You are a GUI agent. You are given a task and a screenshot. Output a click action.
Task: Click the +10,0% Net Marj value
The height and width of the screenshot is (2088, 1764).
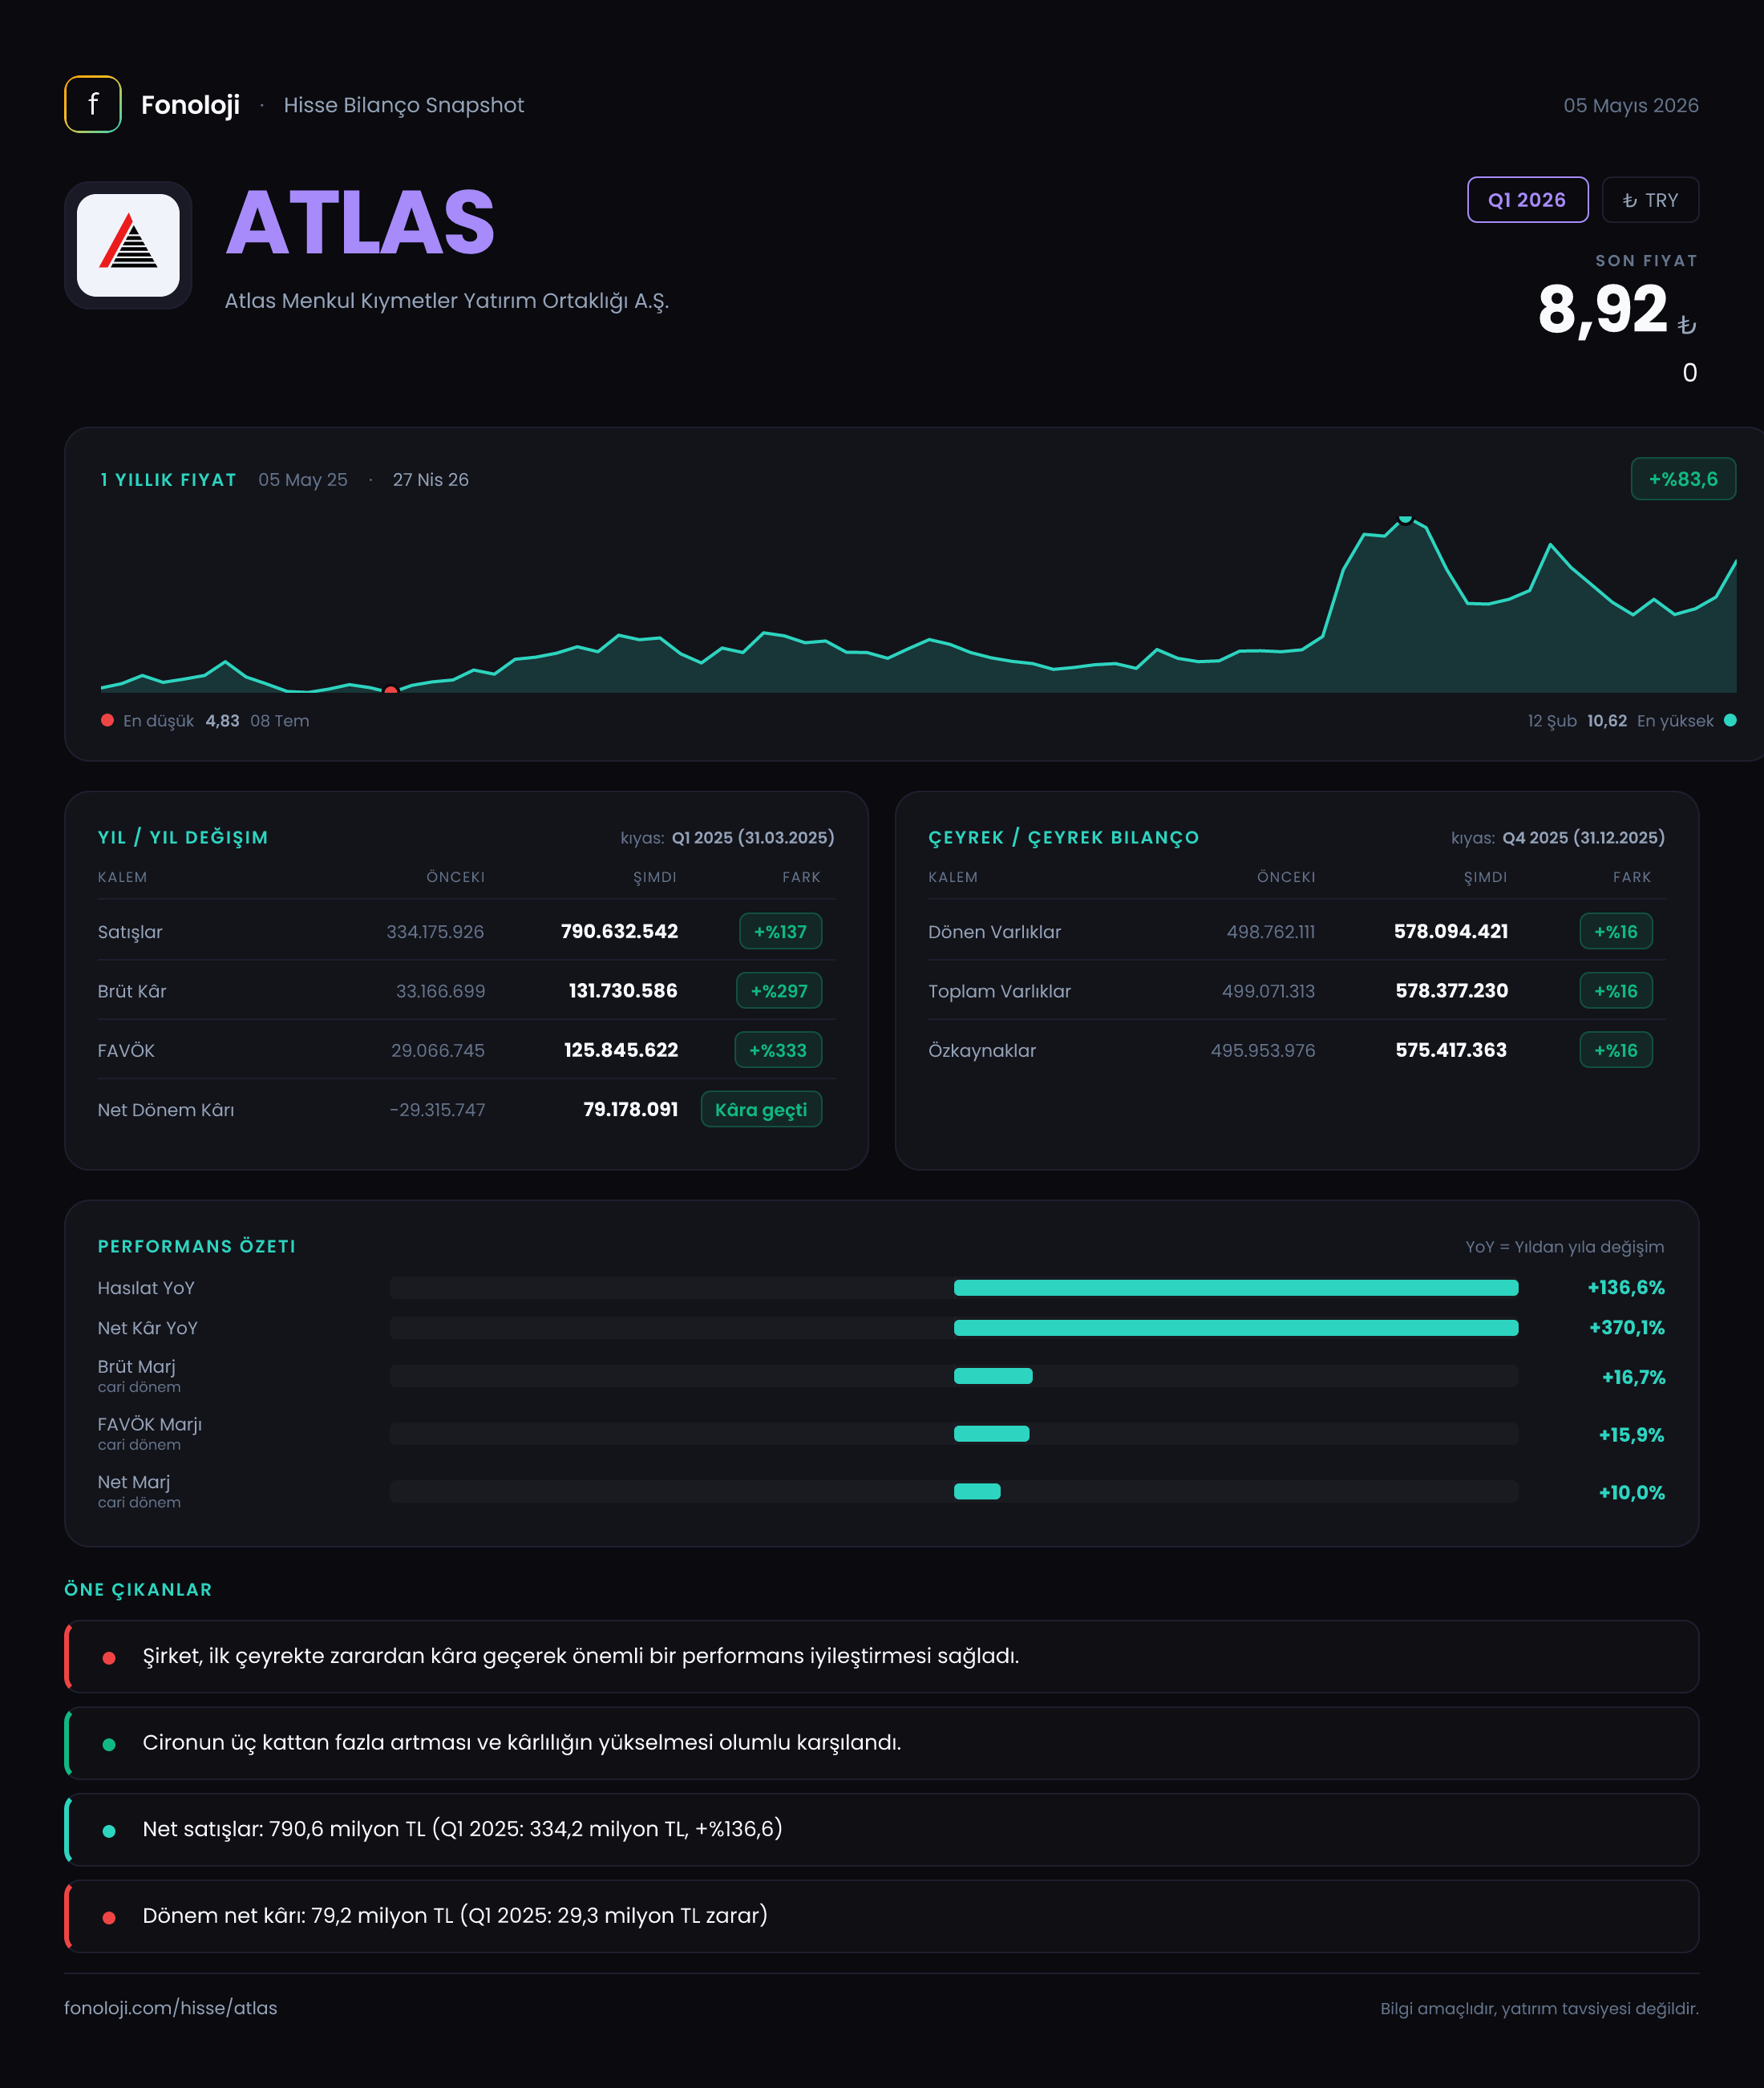pyautogui.click(x=1632, y=1493)
